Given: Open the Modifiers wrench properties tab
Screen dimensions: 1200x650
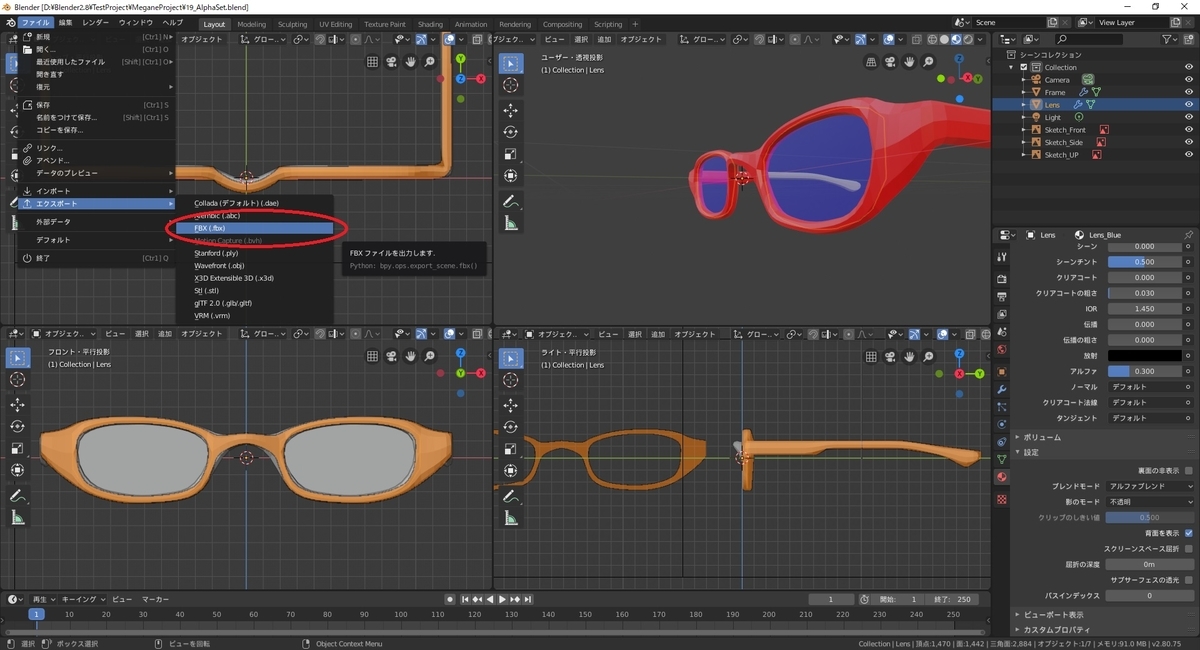Looking at the screenshot, I should click(x=1002, y=388).
